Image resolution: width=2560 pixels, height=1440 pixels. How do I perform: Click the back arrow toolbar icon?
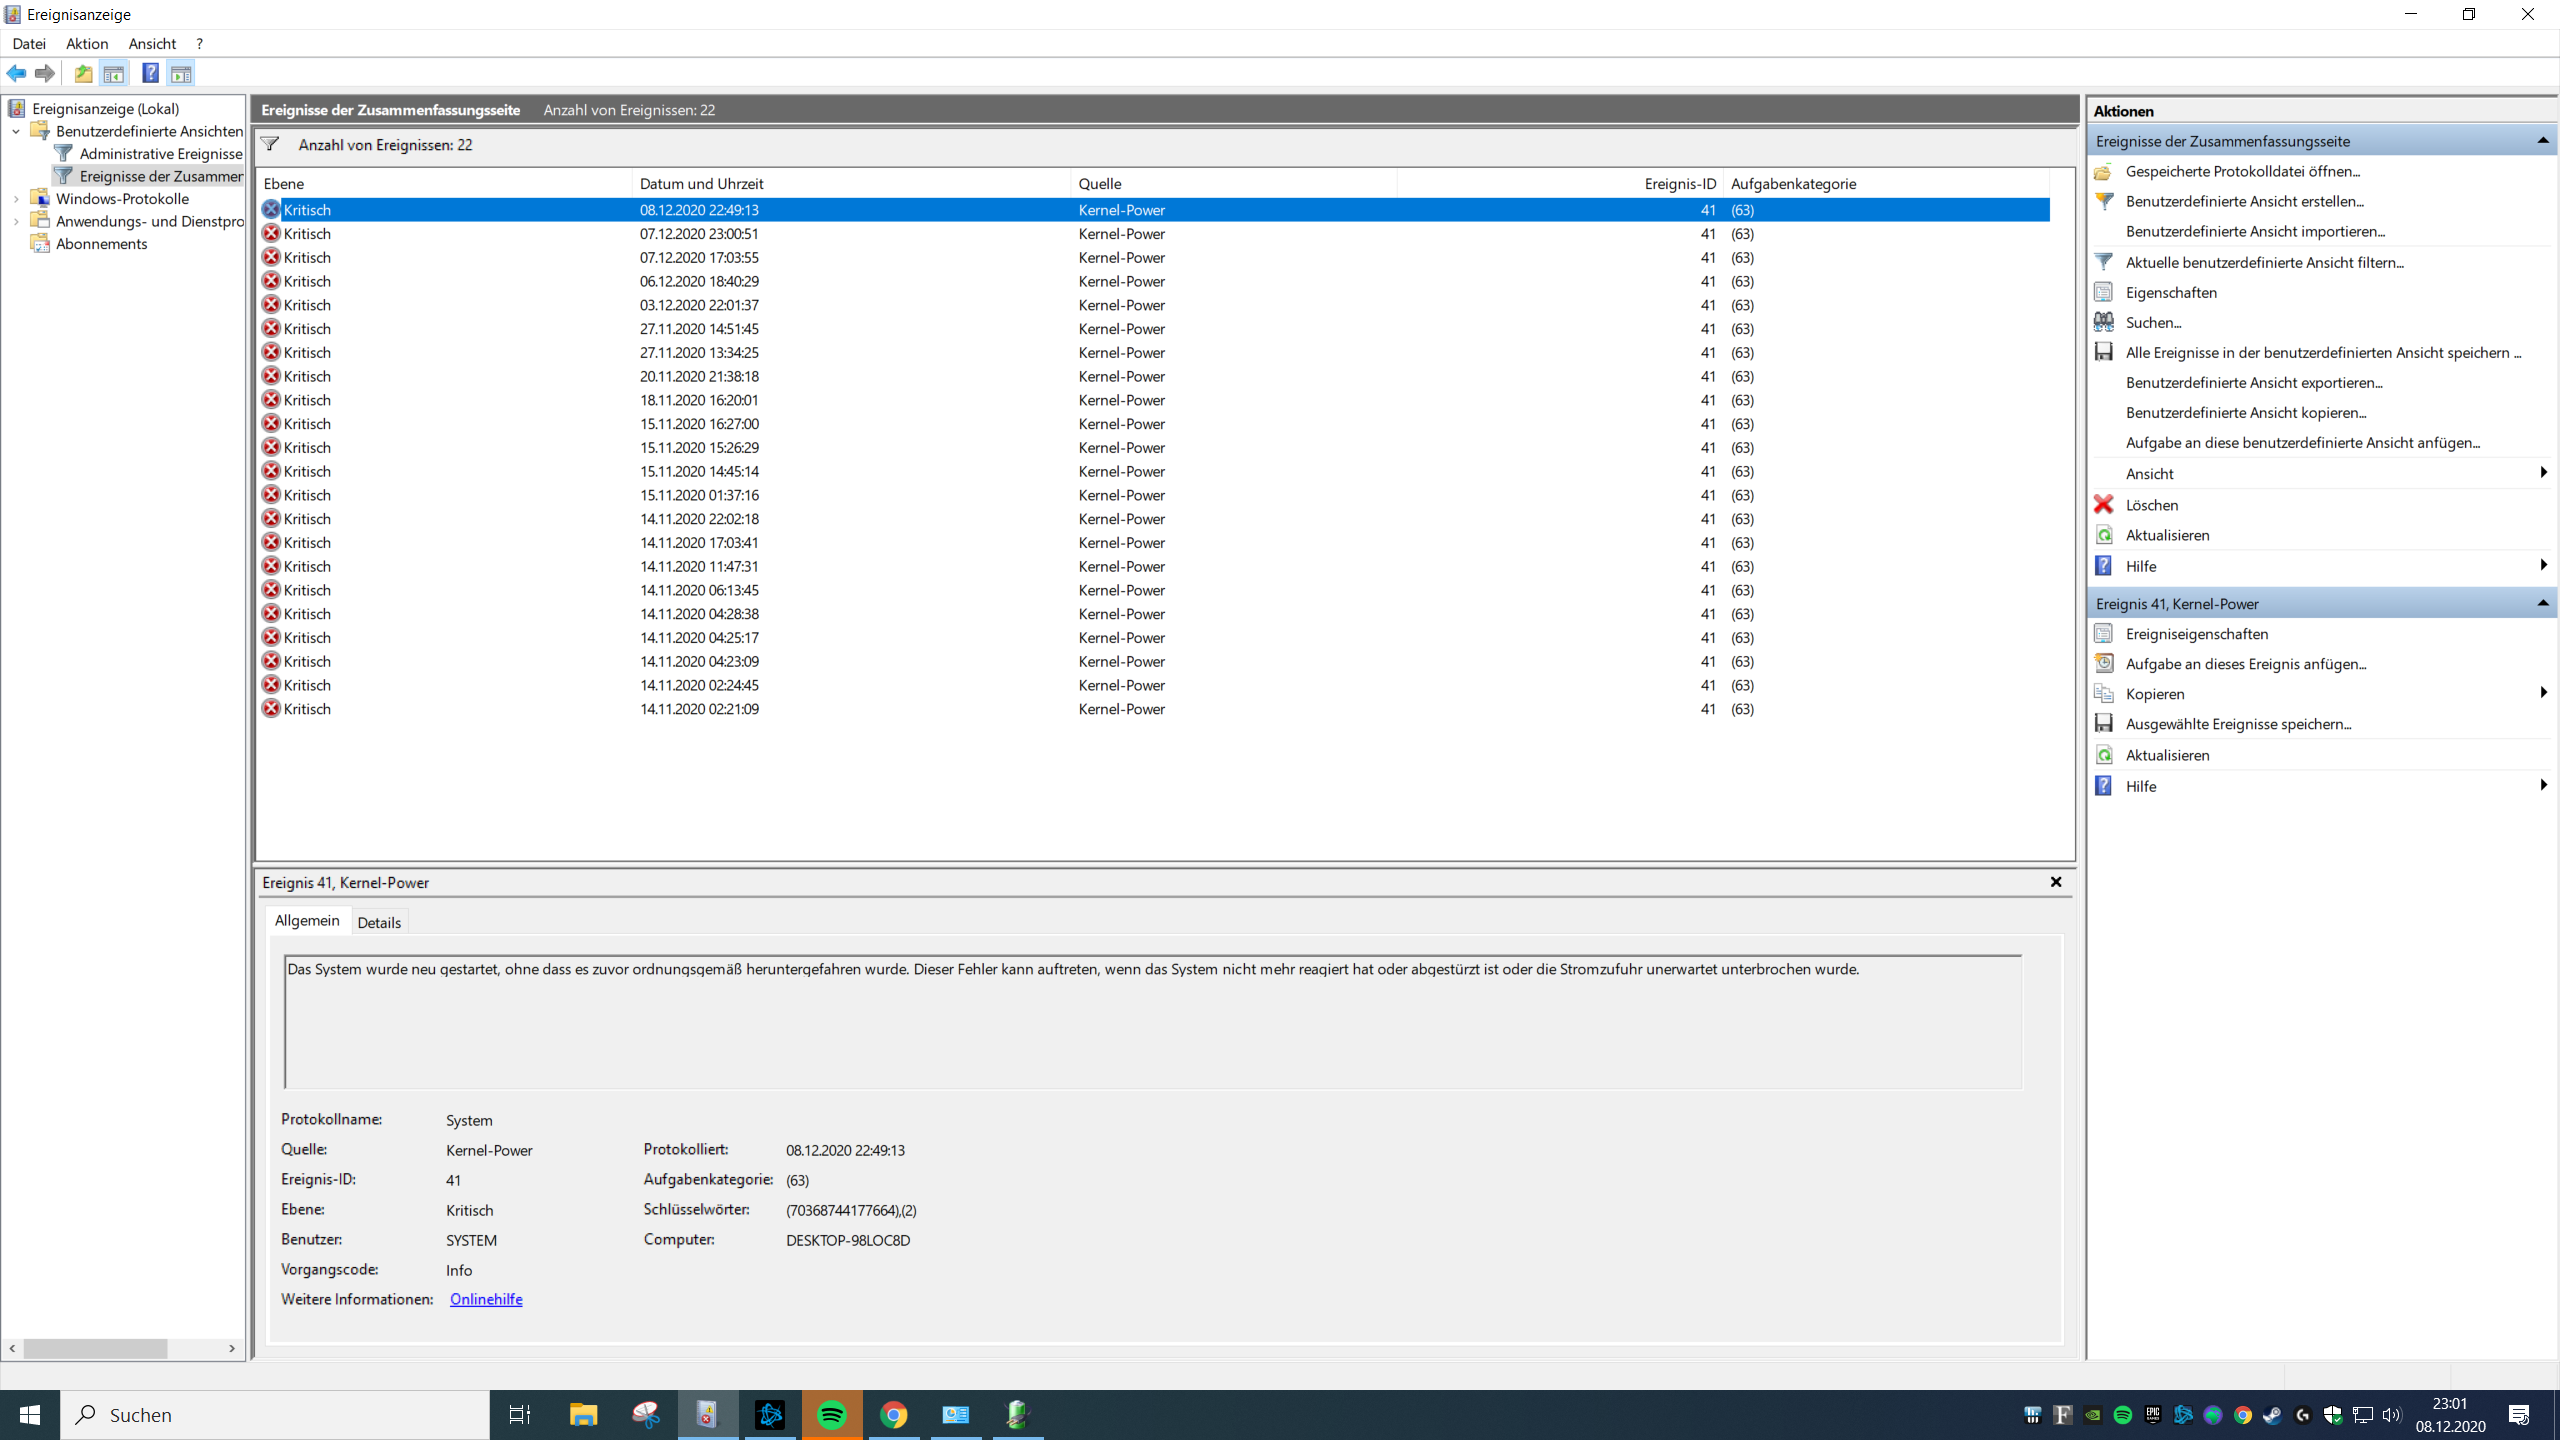click(x=16, y=73)
